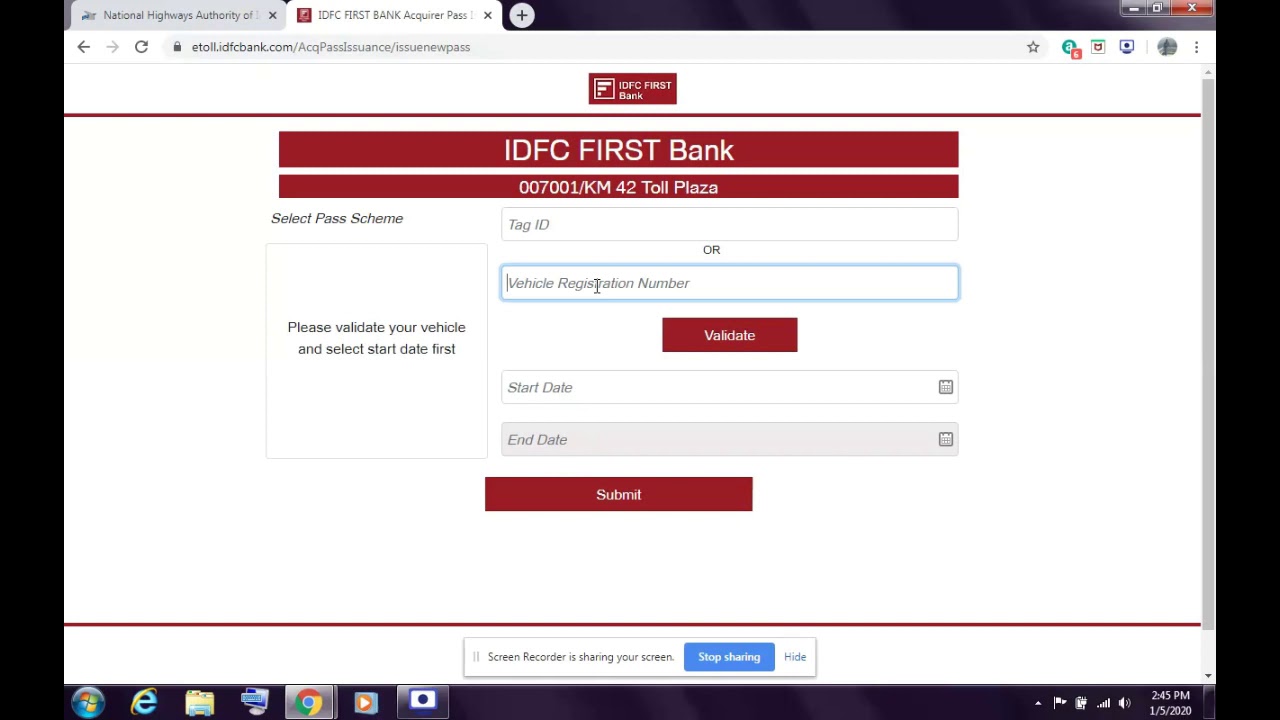Stop sharing the screen
The height and width of the screenshot is (720, 1280).
click(x=729, y=657)
